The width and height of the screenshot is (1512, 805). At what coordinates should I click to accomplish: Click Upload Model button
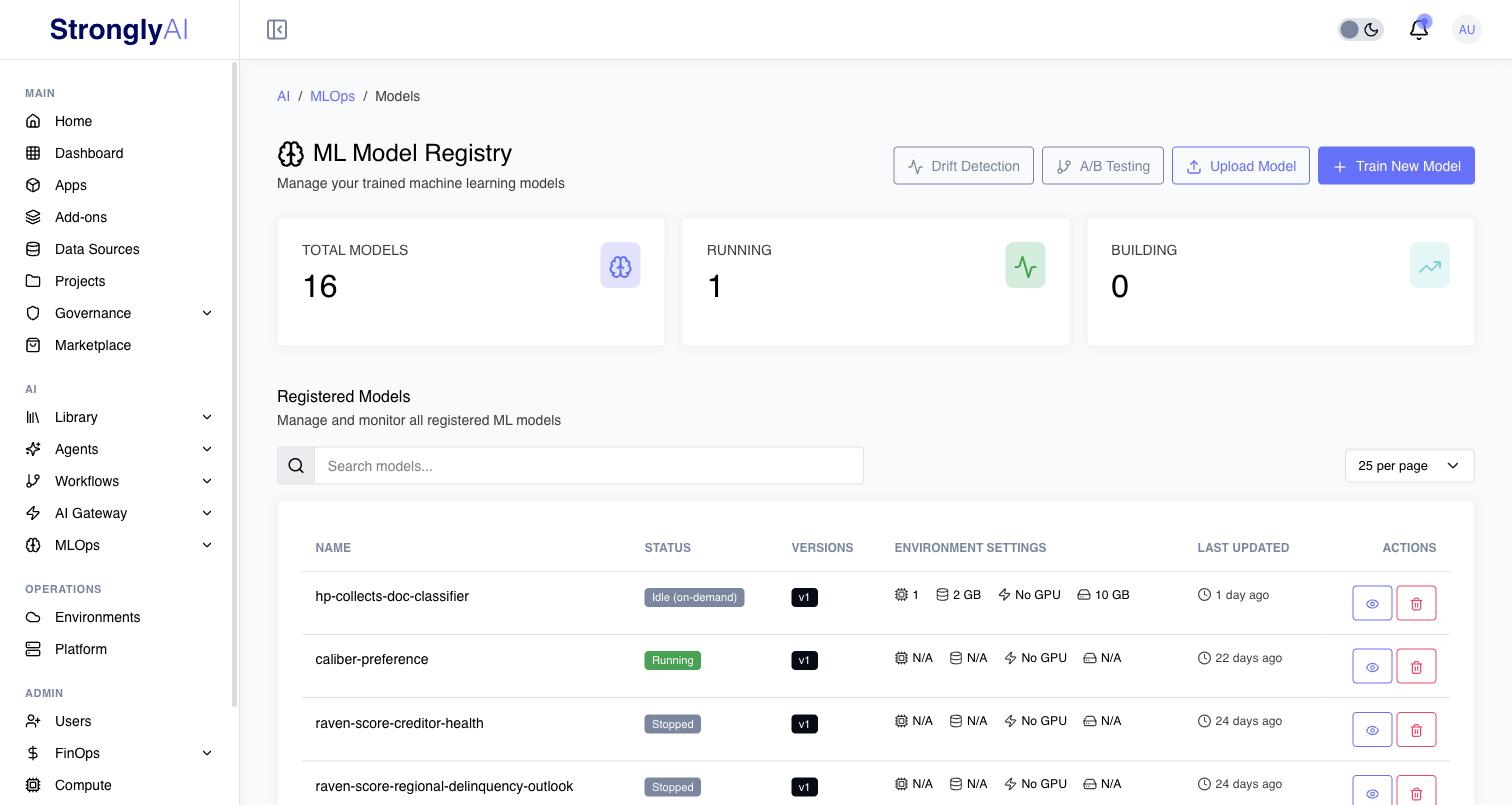pyautogui.click(x=1240, y=166)
